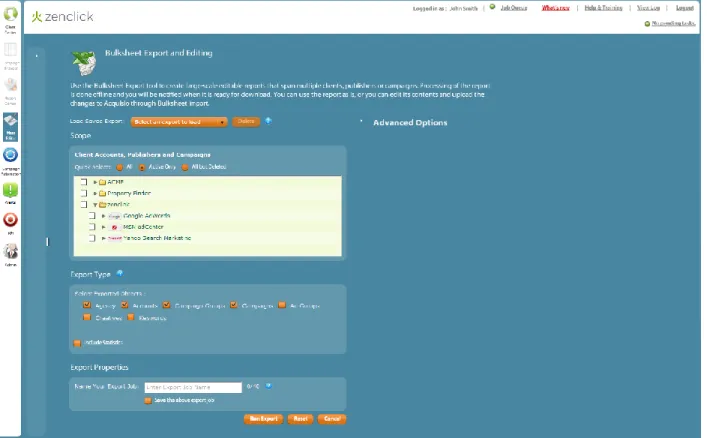Uncheck the Accounts export object
Screen dimensions: 707x438
[x=124, y=305]
